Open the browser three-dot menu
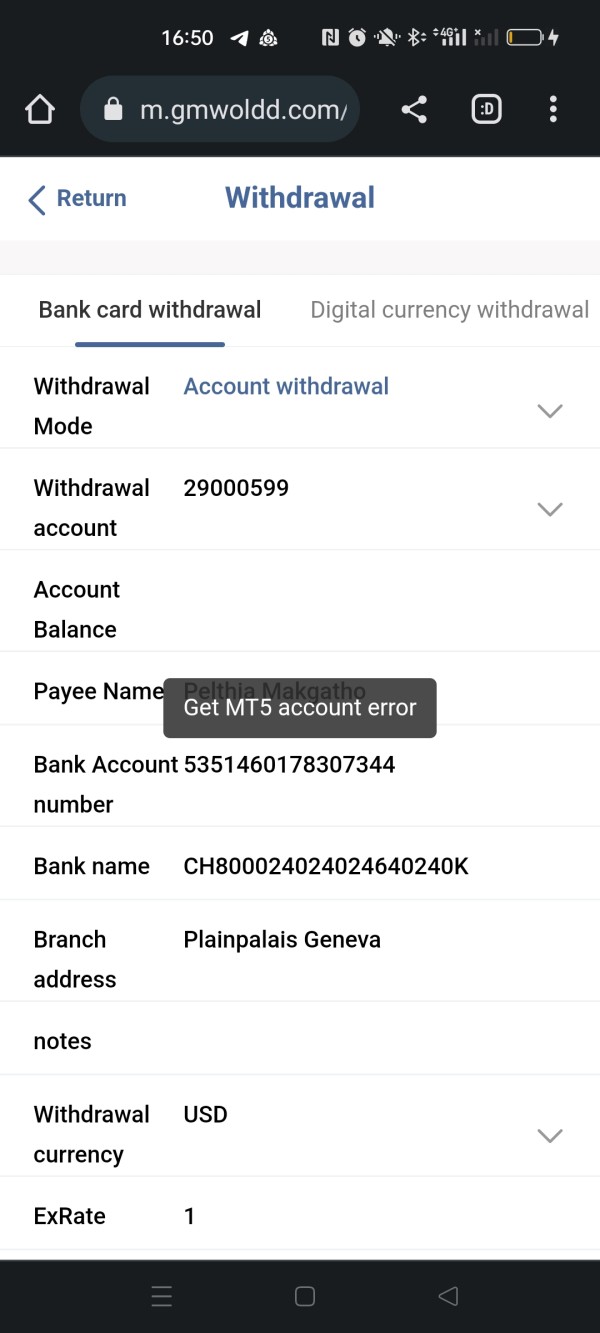 coord(553,109)
